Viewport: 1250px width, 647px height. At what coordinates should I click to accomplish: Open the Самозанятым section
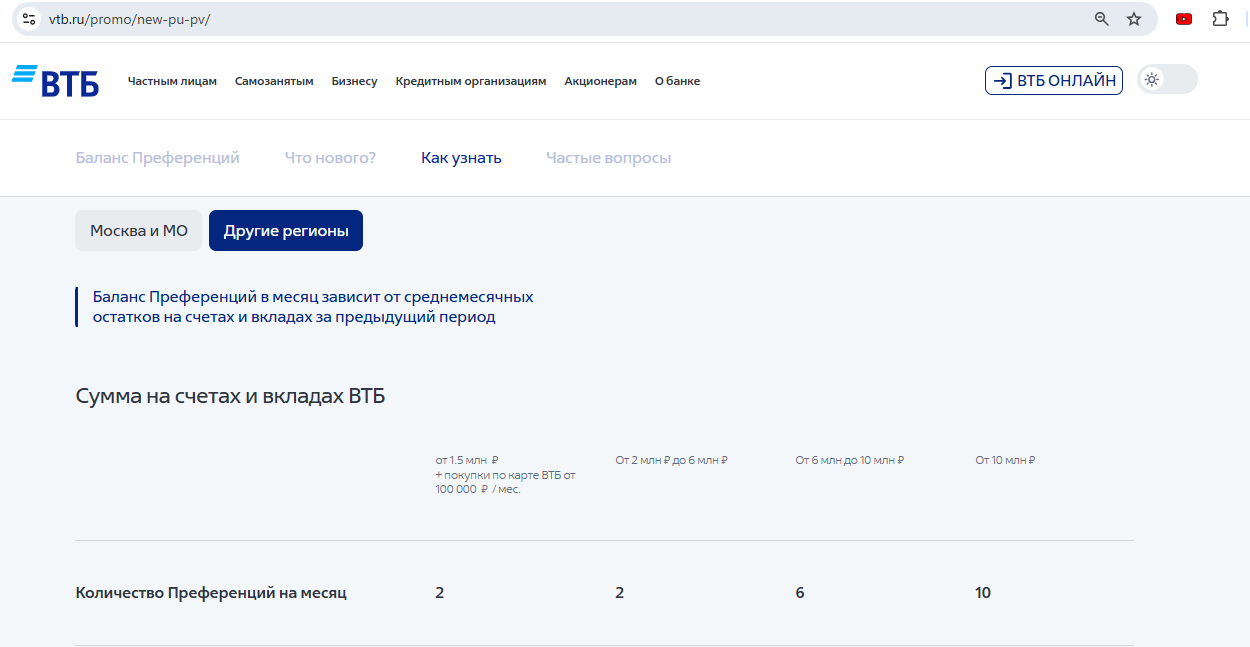pos(274,82)
